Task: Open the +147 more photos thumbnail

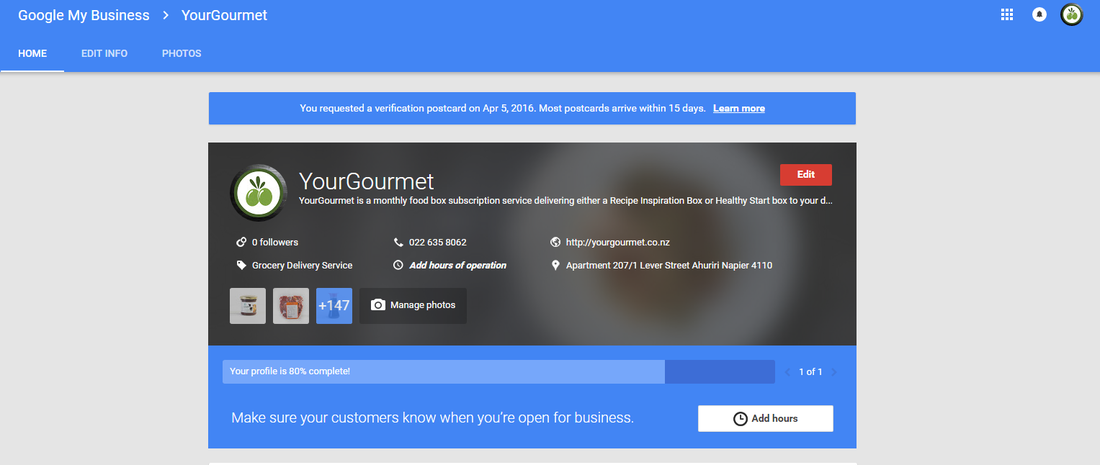Action: click(x=334, y=306)
